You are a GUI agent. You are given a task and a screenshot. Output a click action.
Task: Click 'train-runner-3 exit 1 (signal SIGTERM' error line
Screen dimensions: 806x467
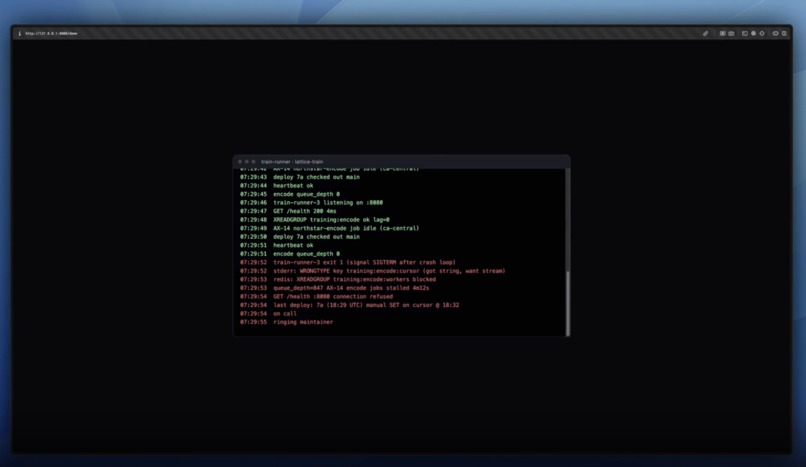(348, 262)
